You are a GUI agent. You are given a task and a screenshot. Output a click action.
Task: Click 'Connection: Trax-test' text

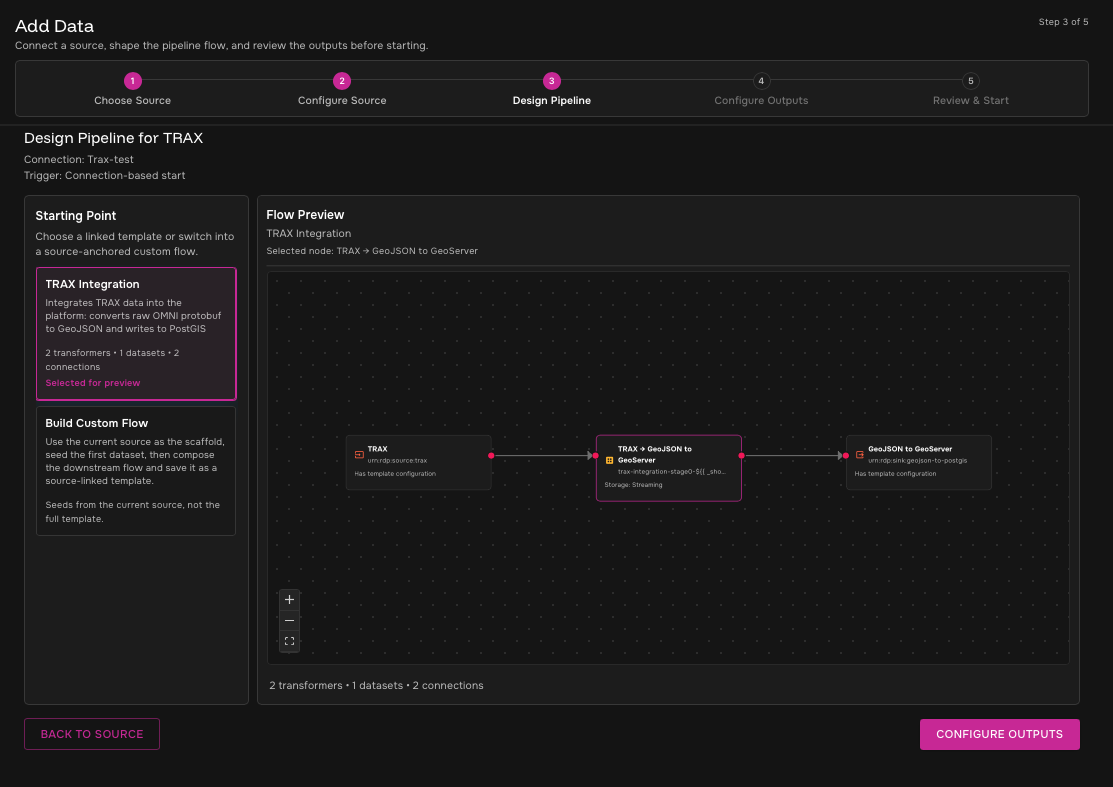79,160
